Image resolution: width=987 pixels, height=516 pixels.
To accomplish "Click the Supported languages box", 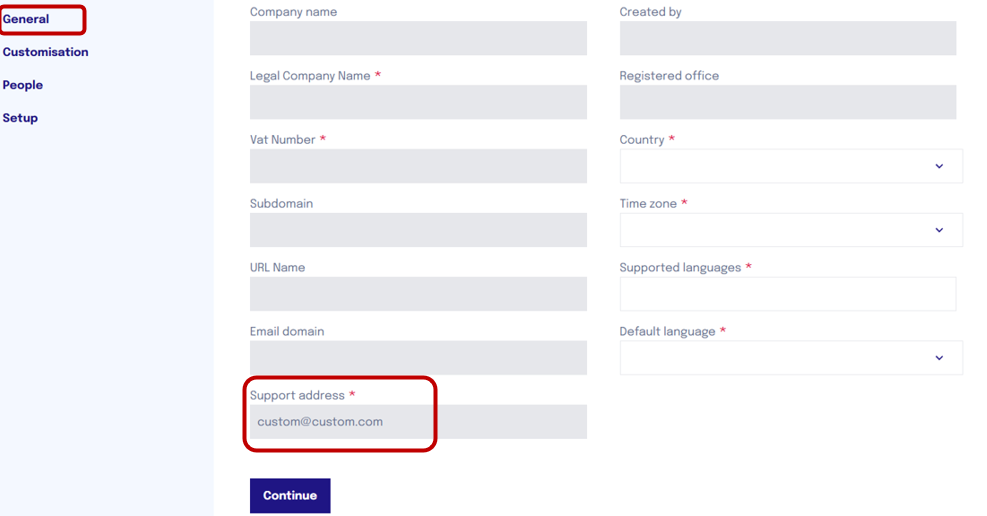I will pos(787,294).
